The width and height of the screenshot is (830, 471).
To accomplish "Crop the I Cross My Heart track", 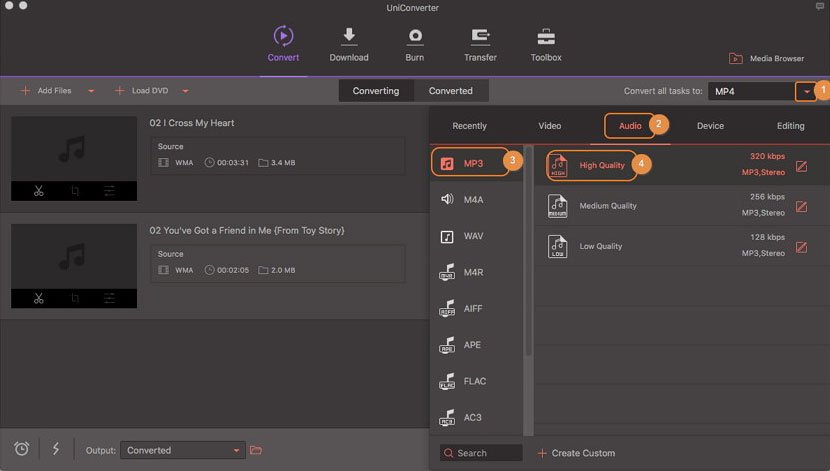I will (75, 191).
